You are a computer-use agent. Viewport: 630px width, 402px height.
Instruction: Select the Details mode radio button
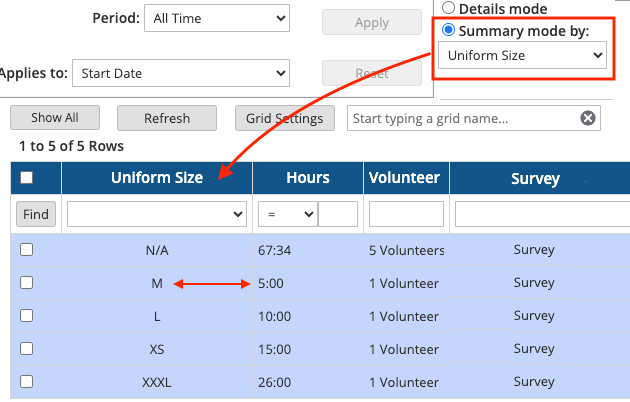448,8
